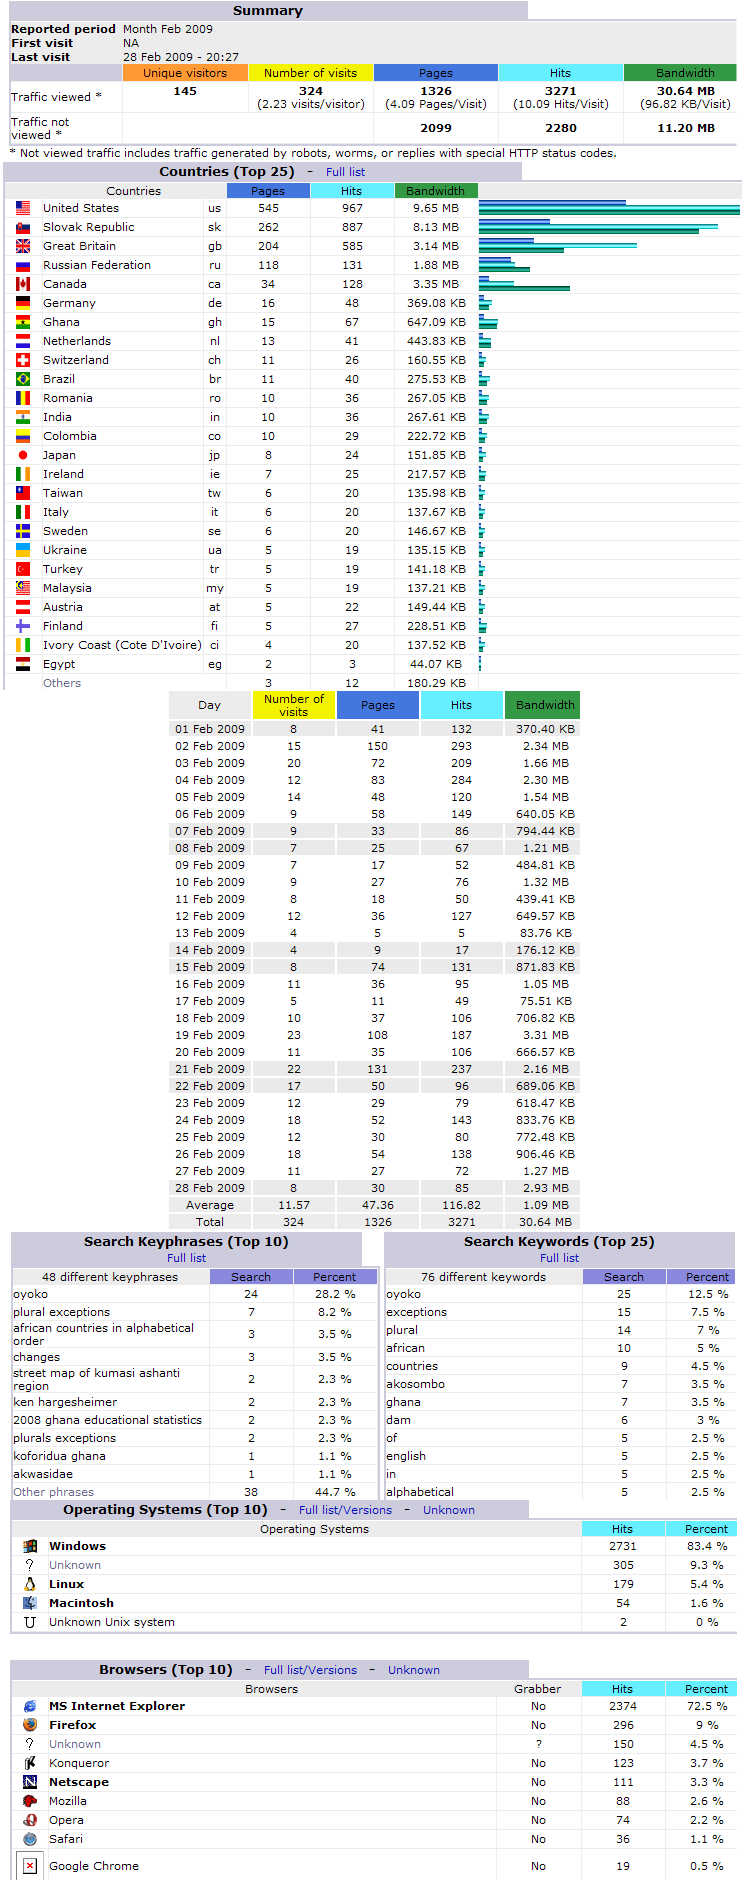This screenshot has height=1880, width=745.
Task: Click the Netherlands flag icon
Action: [23, 341]
